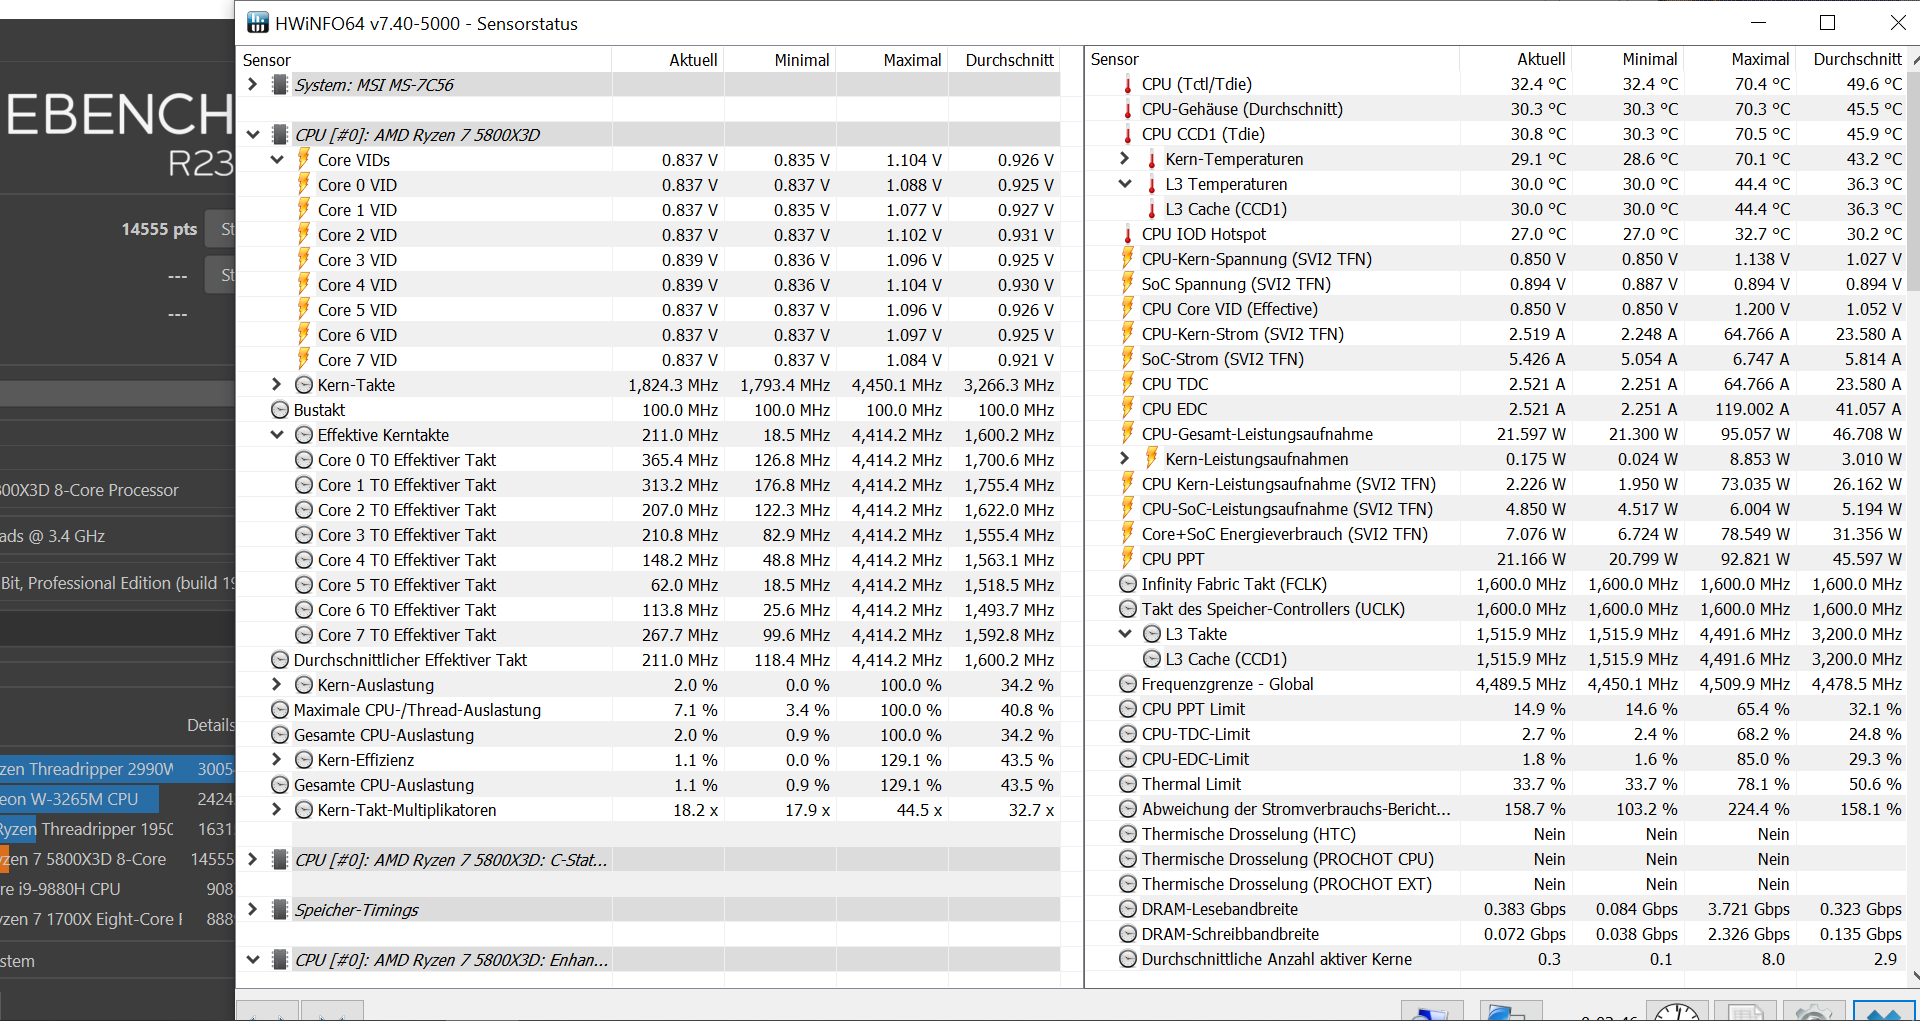The width and height of the screenshot is (1920, 1021).
Task: Click the i9-9880H CPU ranking entry in Cinebench
Action: click(117, 889)
